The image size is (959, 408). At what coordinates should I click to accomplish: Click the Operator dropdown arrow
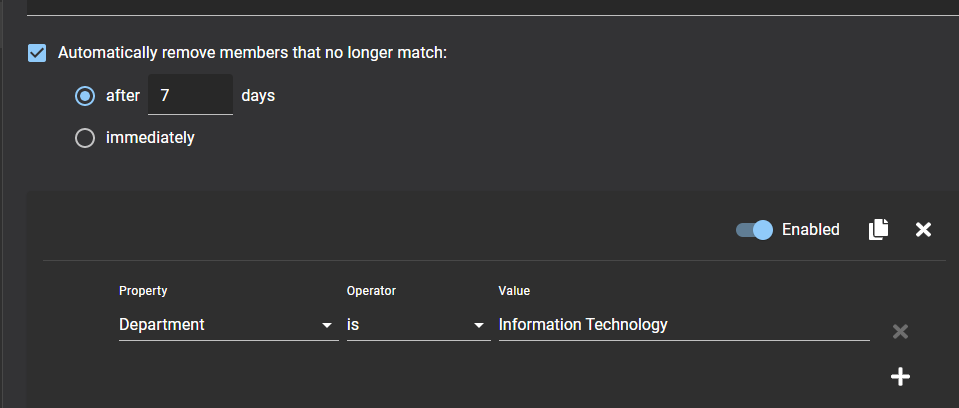tap(478, 326)
